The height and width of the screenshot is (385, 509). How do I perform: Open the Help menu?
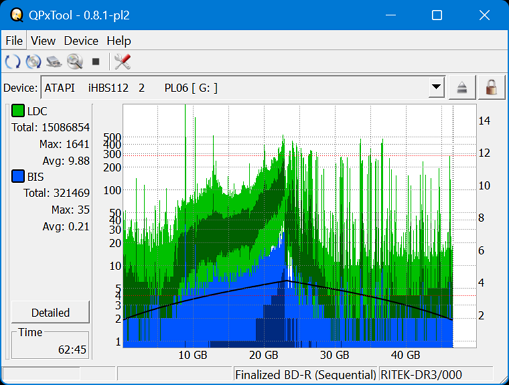pyautogui.click(x=119, y=41)
